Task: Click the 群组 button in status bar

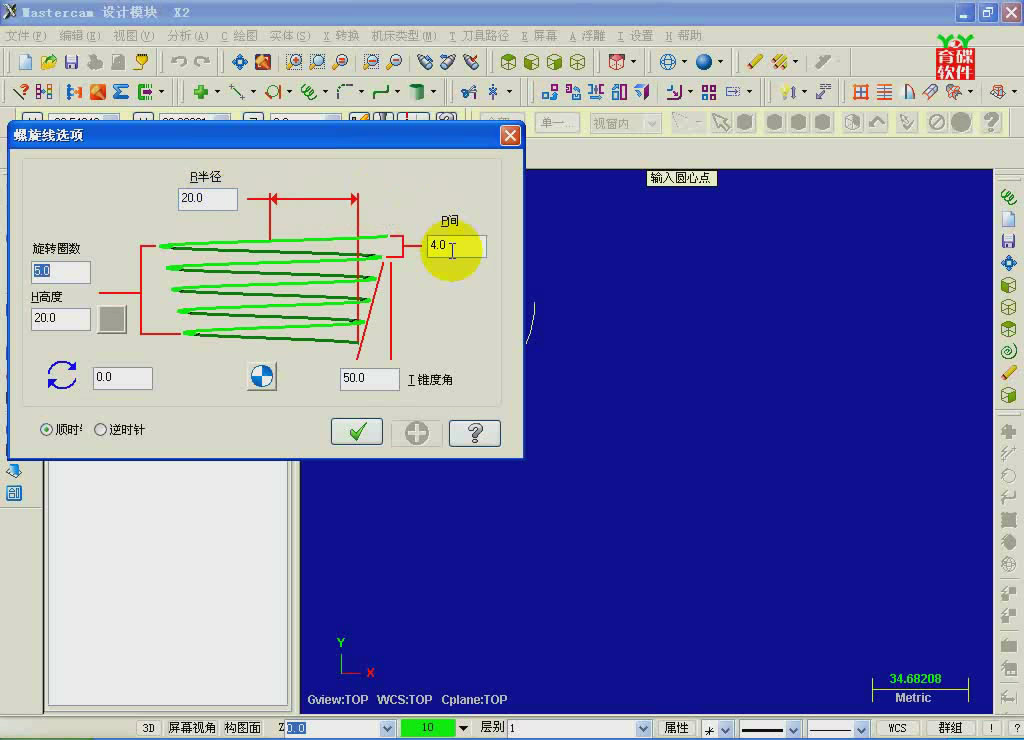Action: 950,728
